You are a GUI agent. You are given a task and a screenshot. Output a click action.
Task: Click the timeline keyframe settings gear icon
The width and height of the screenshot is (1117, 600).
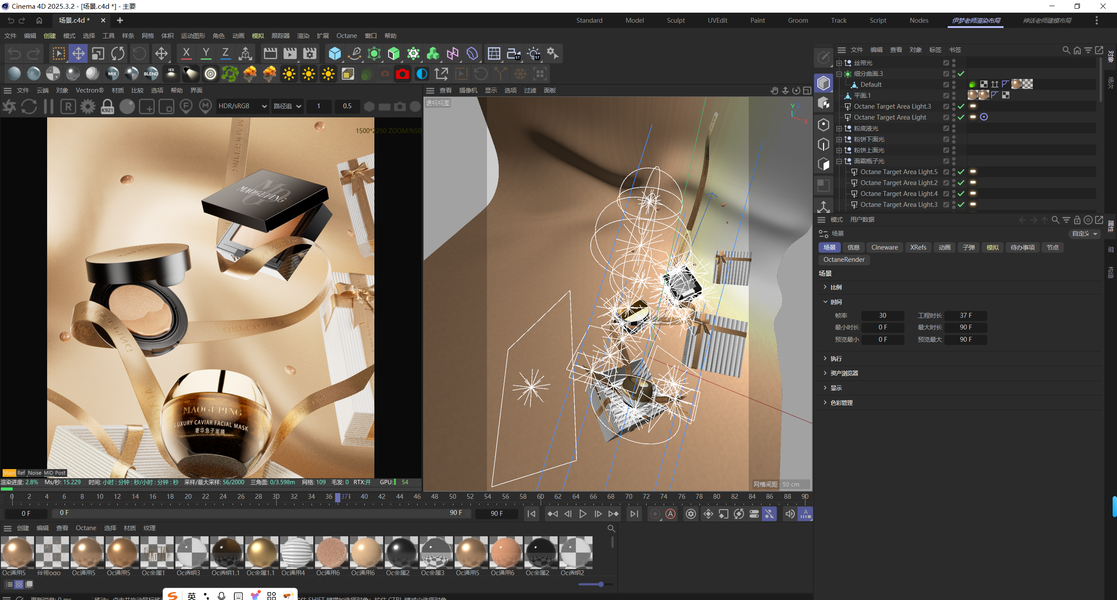[690, 514]
